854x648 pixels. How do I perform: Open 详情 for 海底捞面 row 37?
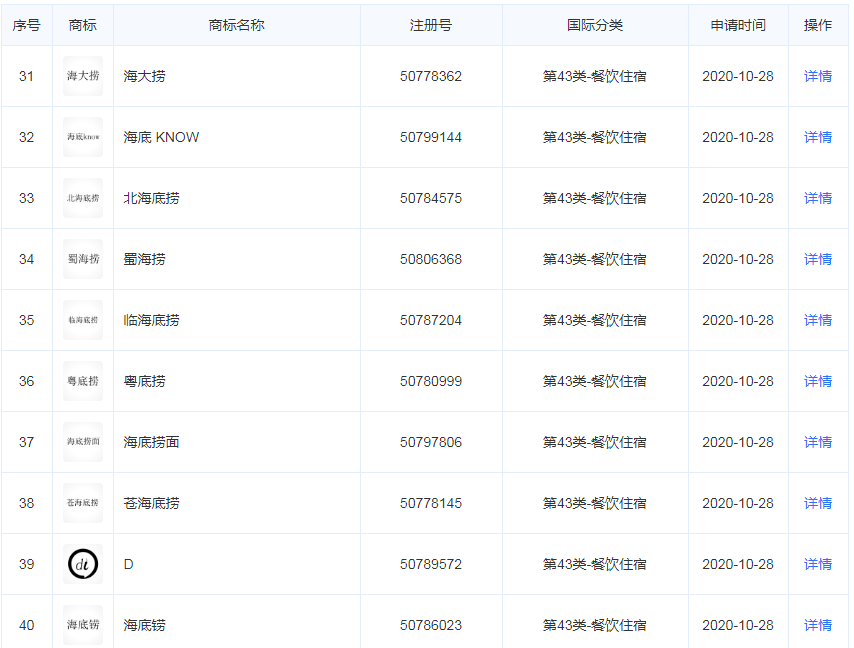pyautogui.click(x=818, y=441)
